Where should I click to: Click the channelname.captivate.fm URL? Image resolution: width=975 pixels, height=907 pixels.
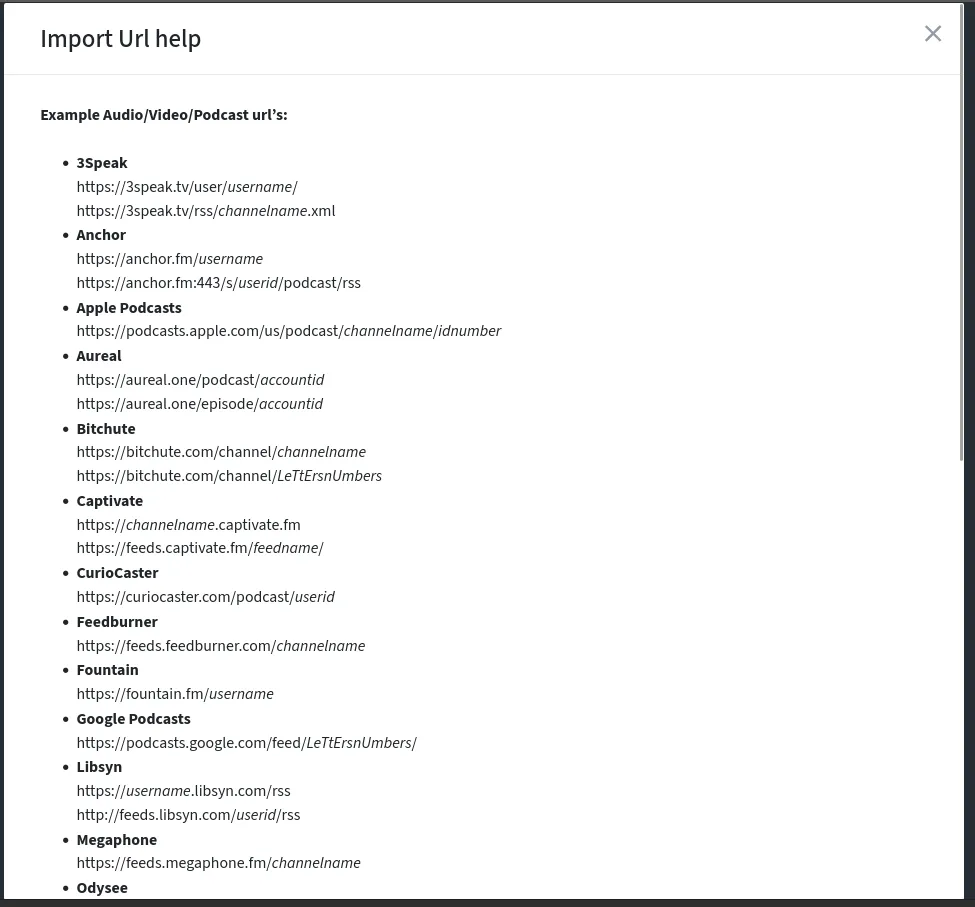(x=188, y=525)
